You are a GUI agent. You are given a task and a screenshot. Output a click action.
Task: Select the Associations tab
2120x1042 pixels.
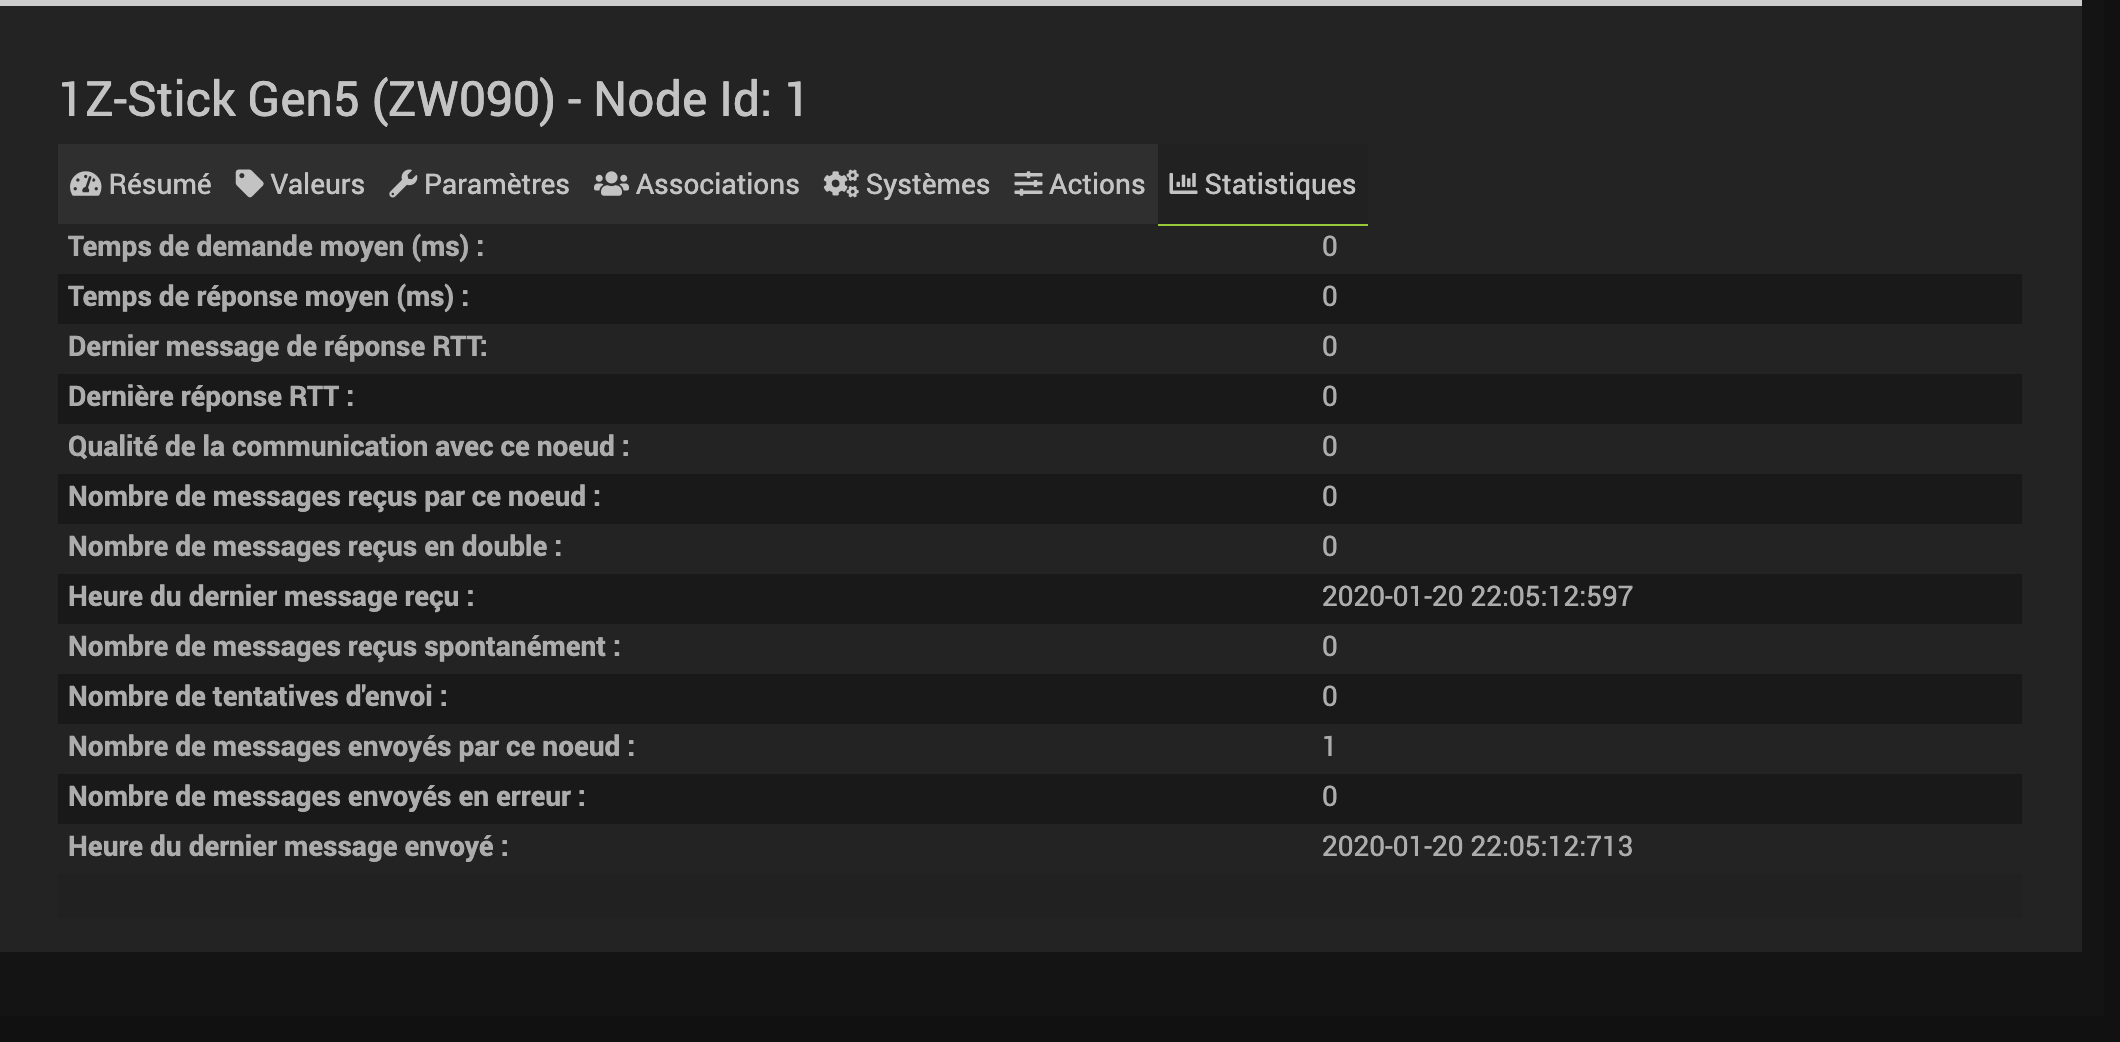pyautogui.click(x=696, y=184)
